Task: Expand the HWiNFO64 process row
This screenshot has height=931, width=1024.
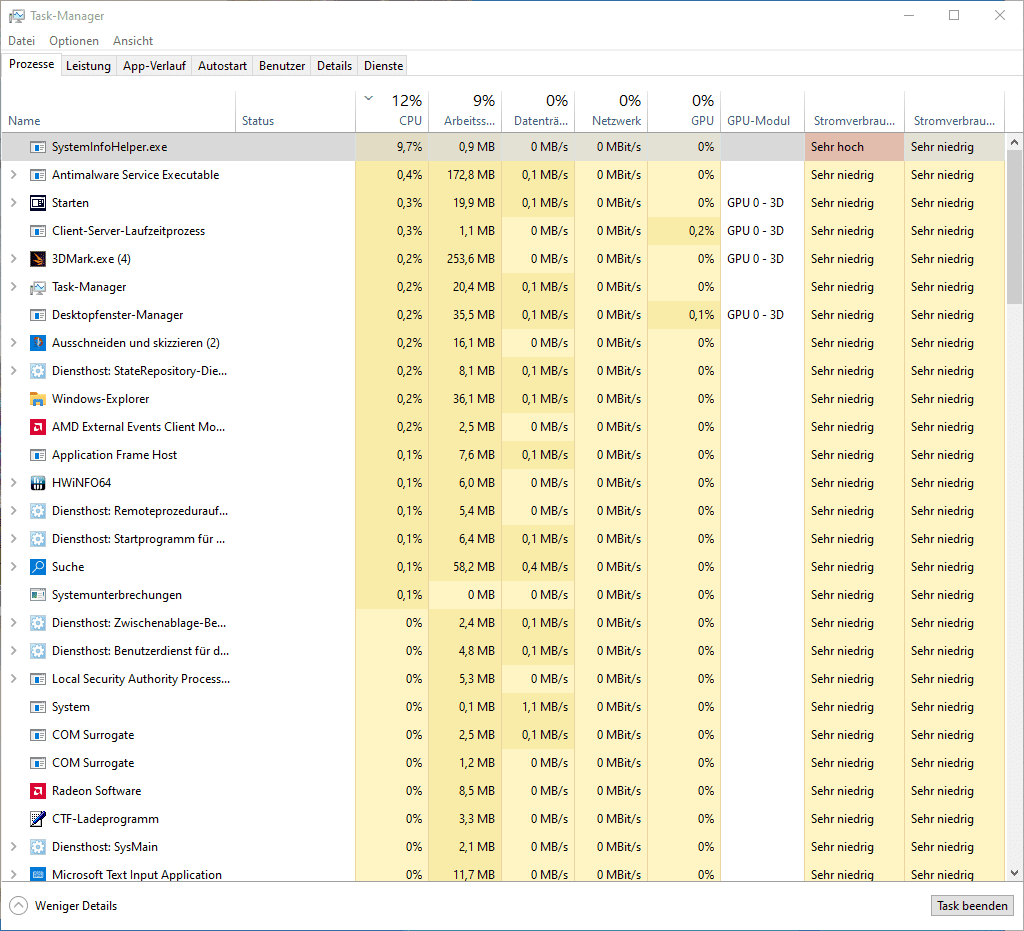Action: pos(14,483)
